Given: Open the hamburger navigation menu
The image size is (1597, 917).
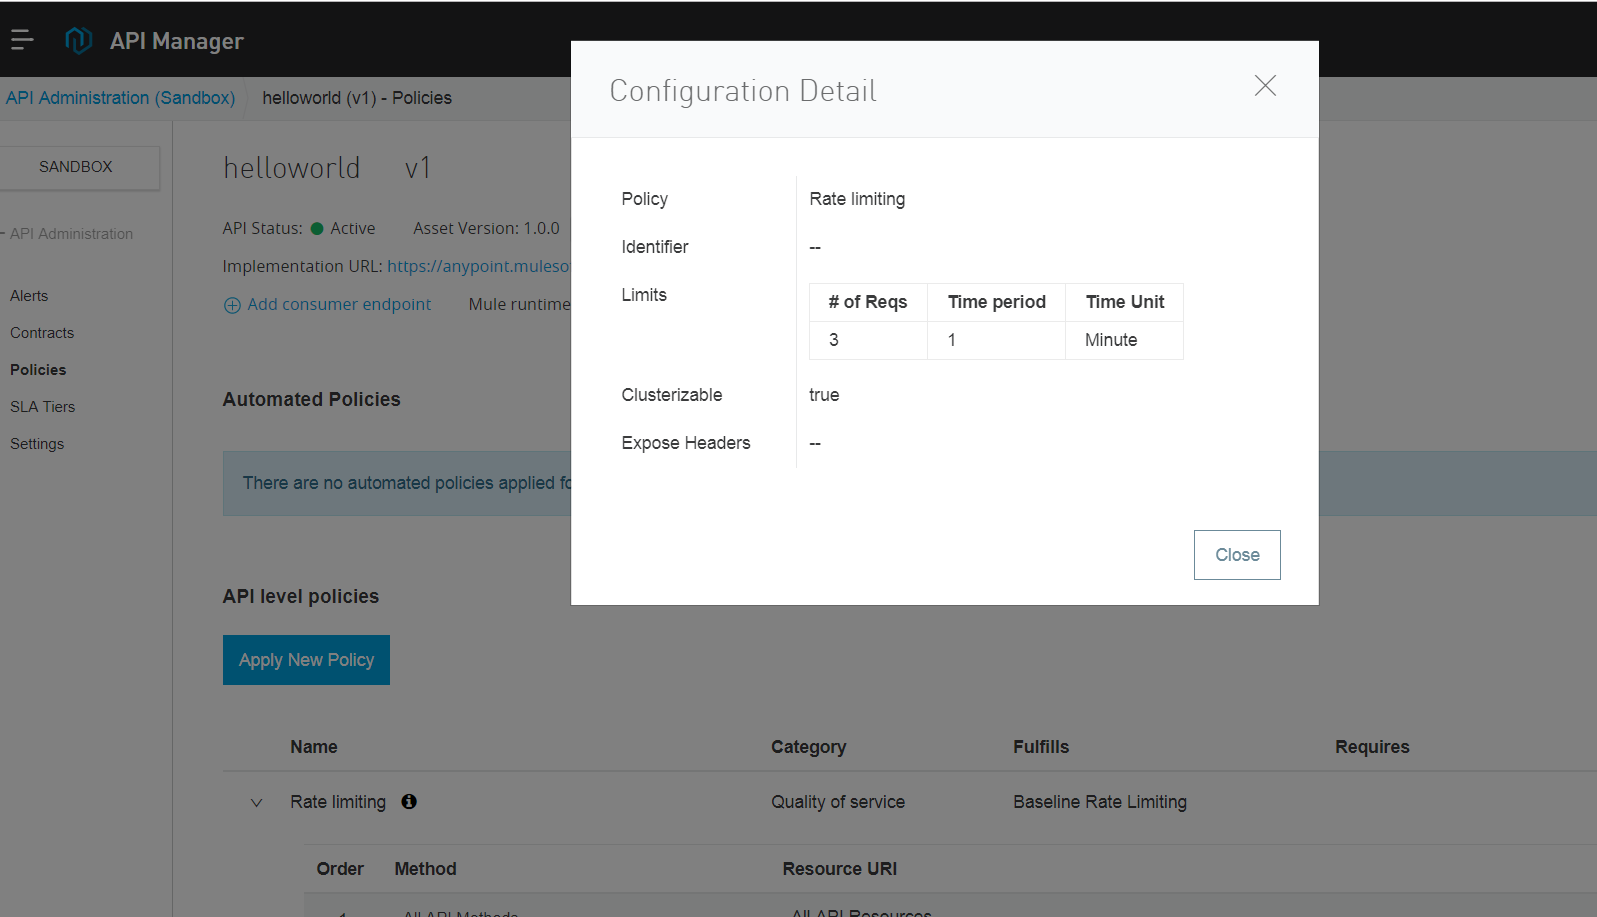Looking at the screenshot, I should click(x=22, y=40).
